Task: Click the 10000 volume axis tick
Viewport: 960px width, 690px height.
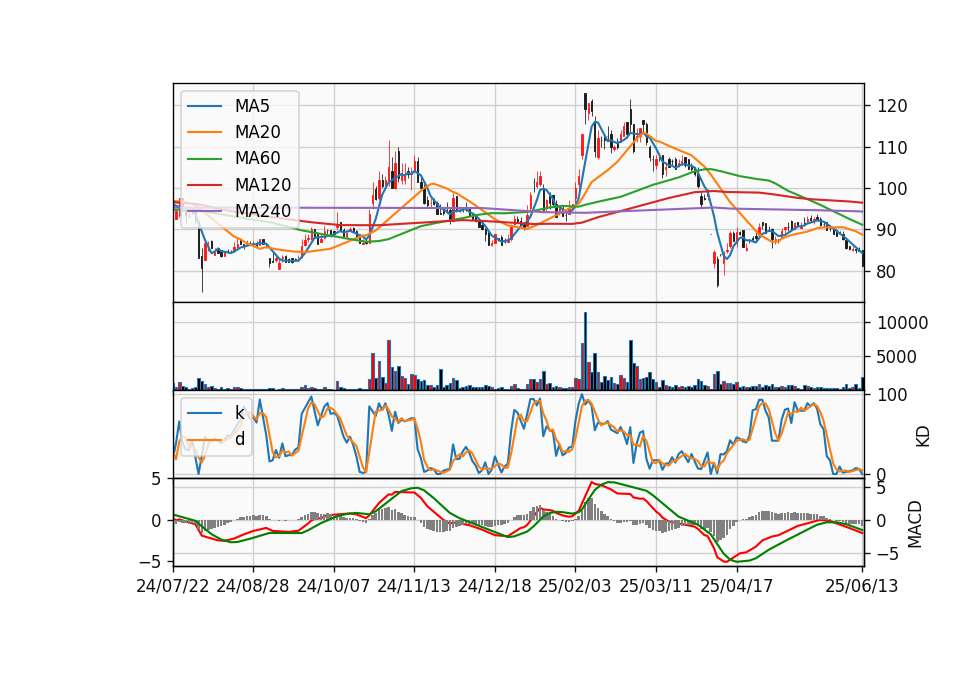Action: pos(902,323)
